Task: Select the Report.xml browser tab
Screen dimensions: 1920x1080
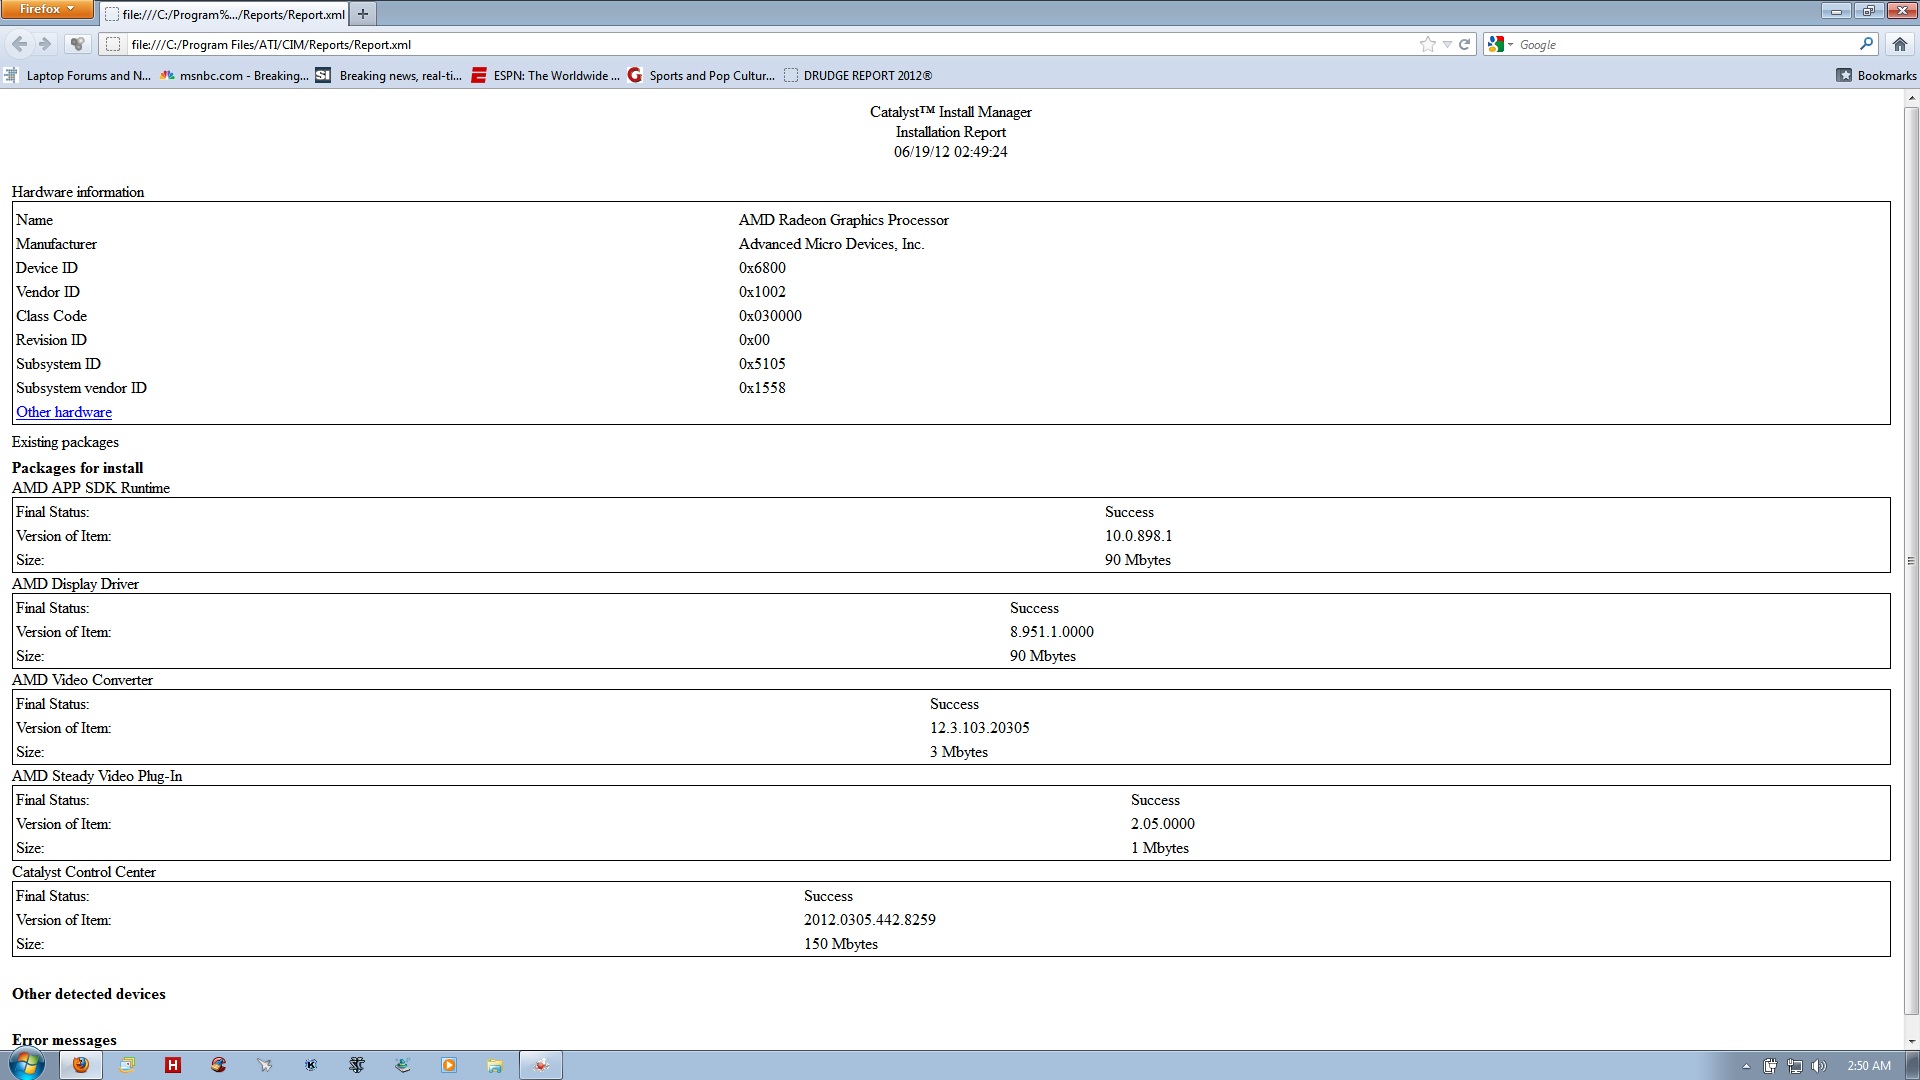Action: pyautogui.click(x=225, y=14)
